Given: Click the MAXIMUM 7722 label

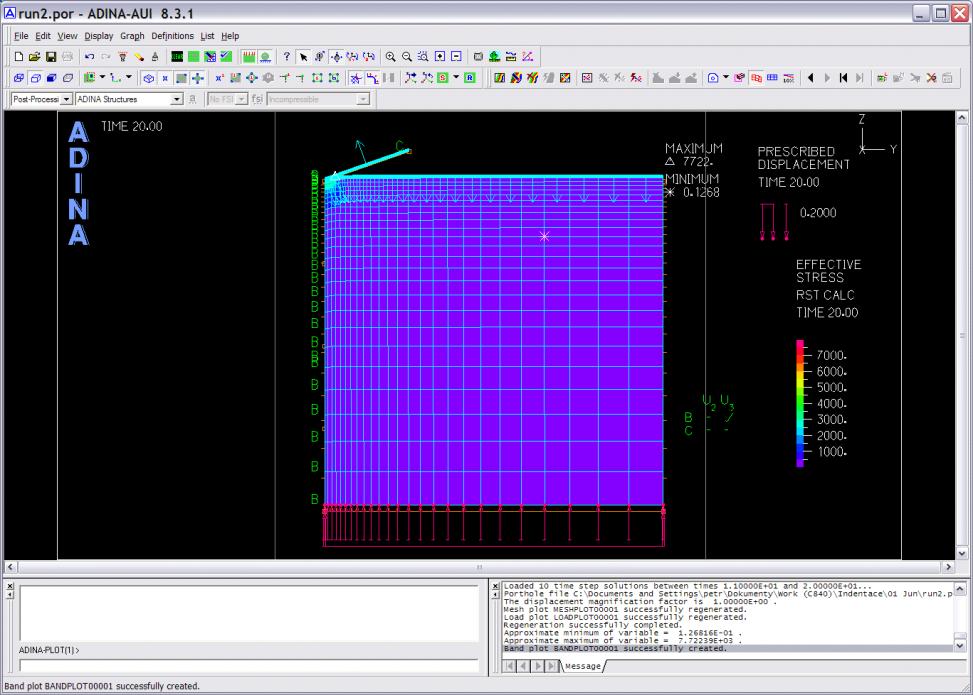Looking at the screenshot, I should pos(694,155).
